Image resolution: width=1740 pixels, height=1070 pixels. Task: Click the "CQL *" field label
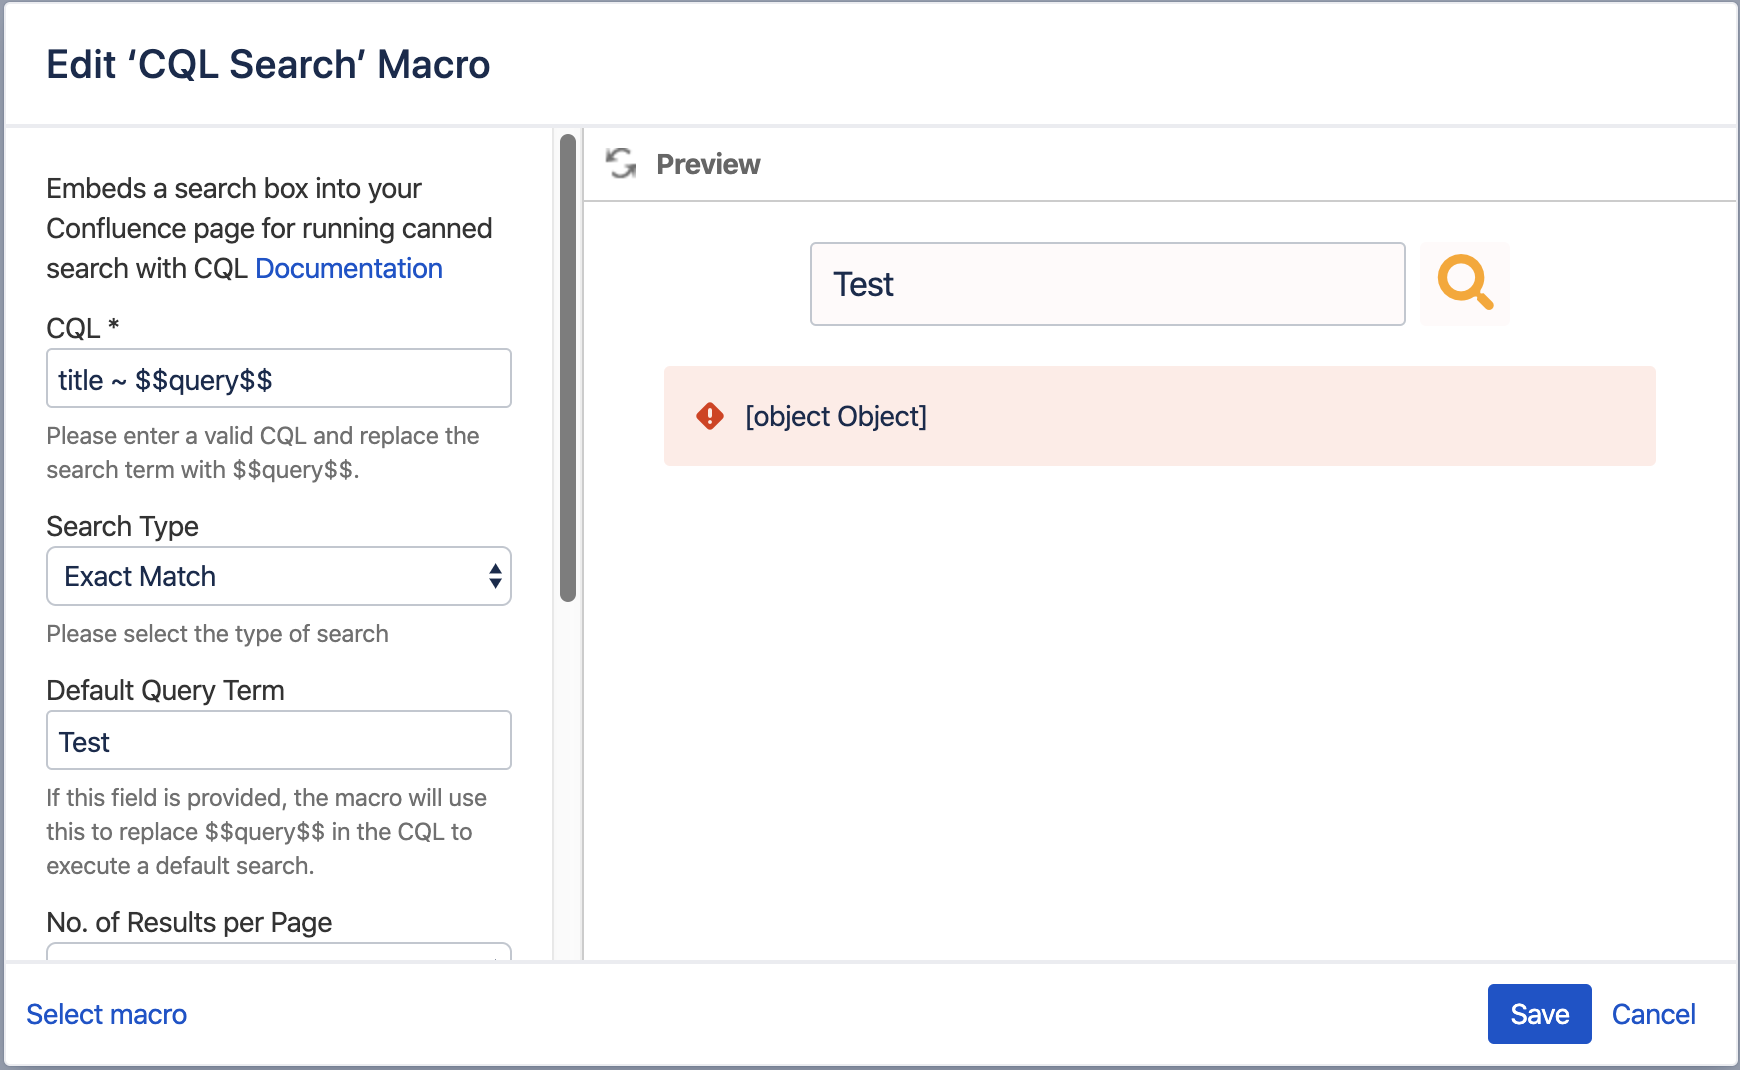click(82, 328)
